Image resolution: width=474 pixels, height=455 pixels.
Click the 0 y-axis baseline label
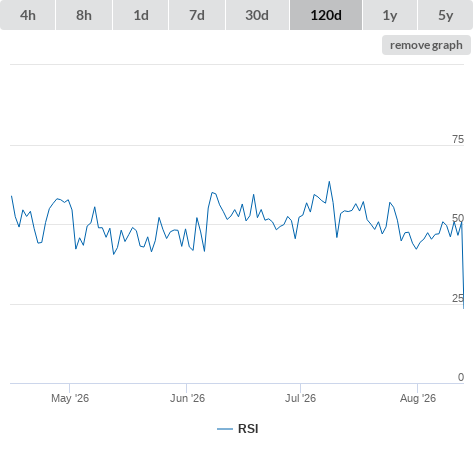[461, 377]
